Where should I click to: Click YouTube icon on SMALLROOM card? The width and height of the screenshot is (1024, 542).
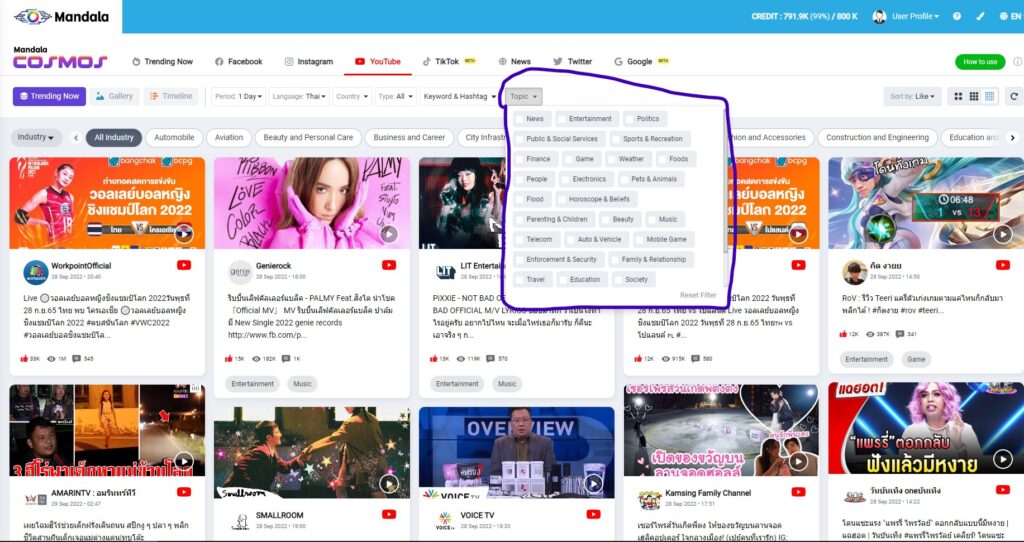click(389, 515)
